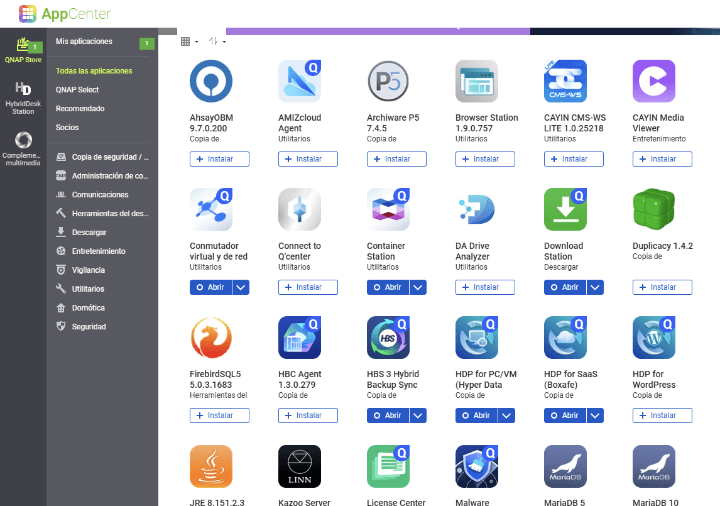Install Browser Station with Instalar button
Image resolution: width=720 pixels, height=506 pixels.
485,159
